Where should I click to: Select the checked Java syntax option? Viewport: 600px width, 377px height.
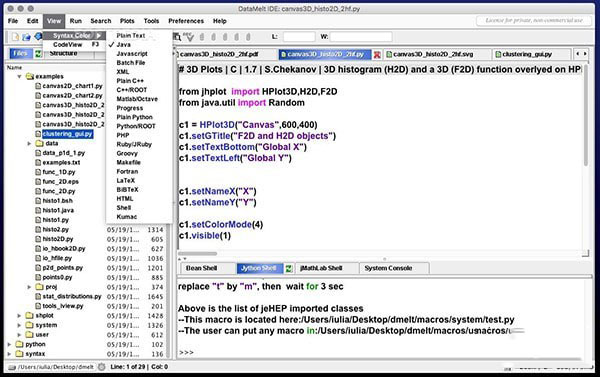pyautogui.click(x=139, y=45)
